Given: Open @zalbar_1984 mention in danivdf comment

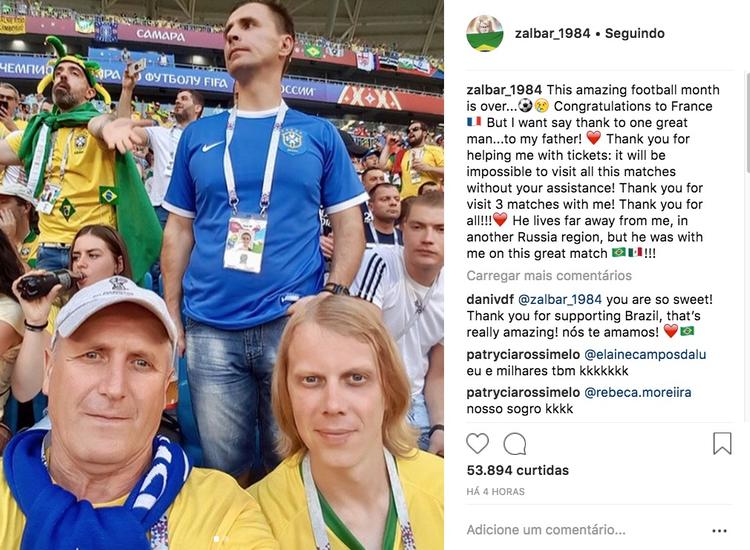Looking at the screenshot, I should (x=560, y=300).
